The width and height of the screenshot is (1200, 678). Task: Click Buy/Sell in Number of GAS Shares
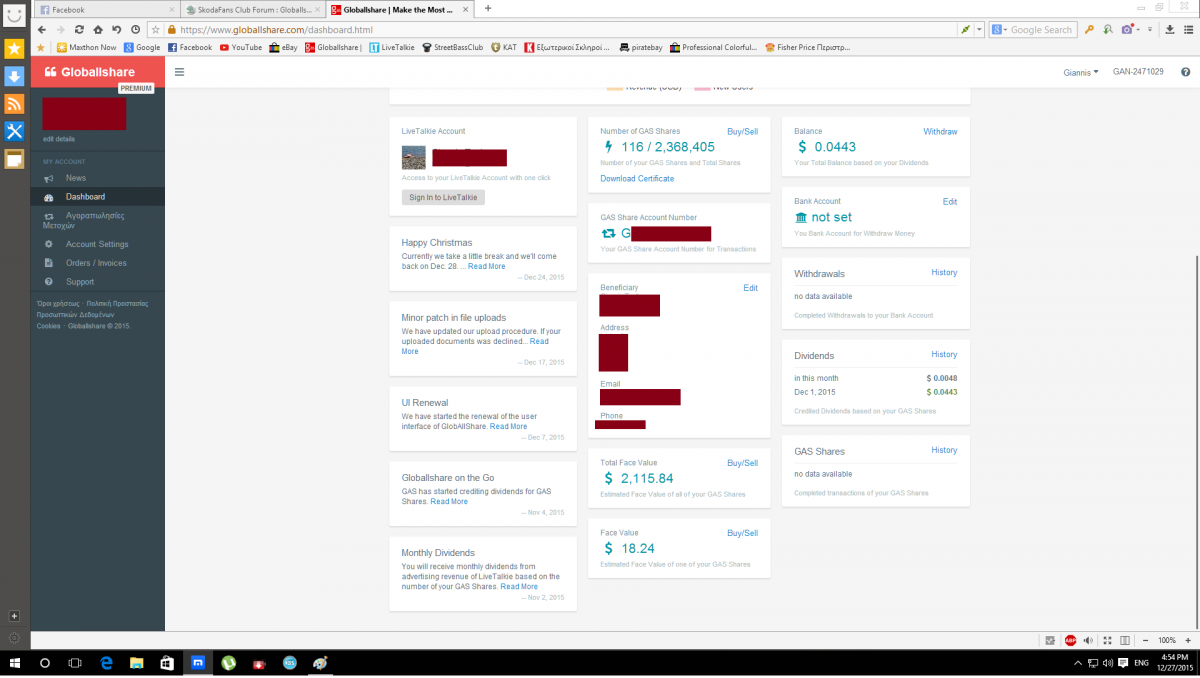(x=742, y=132)
